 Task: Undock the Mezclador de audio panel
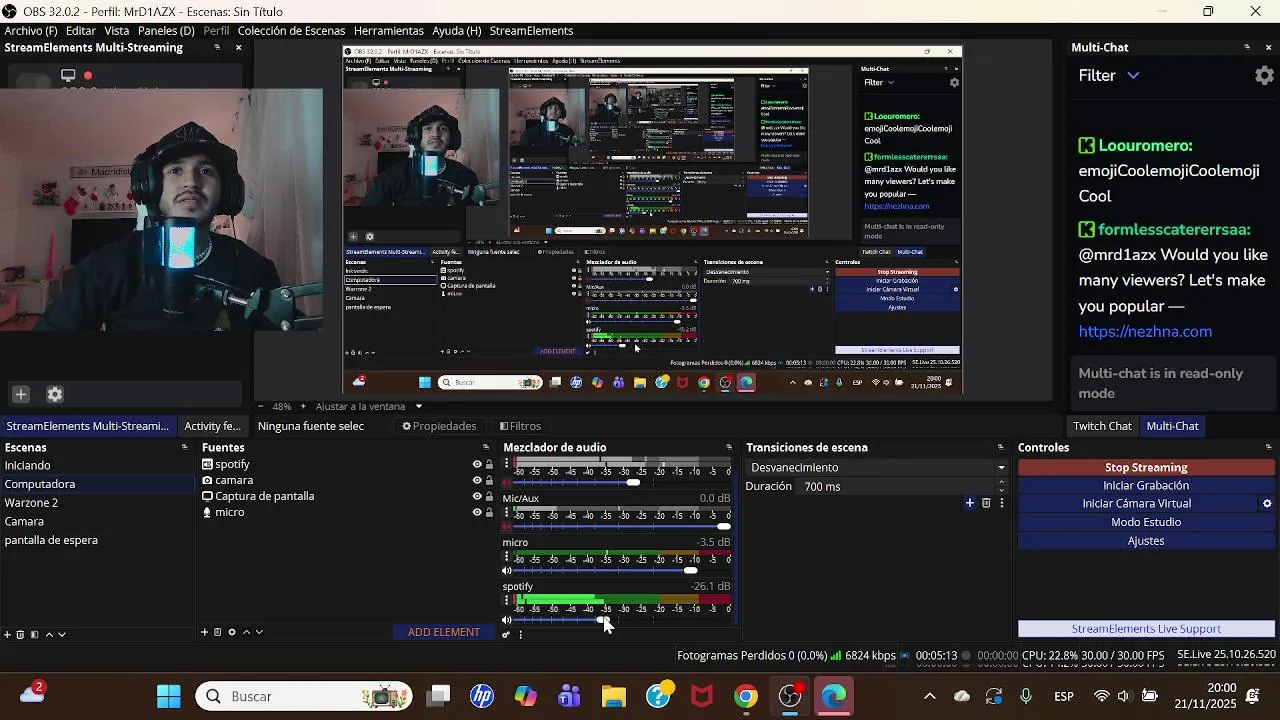click(x=728, y=448)
